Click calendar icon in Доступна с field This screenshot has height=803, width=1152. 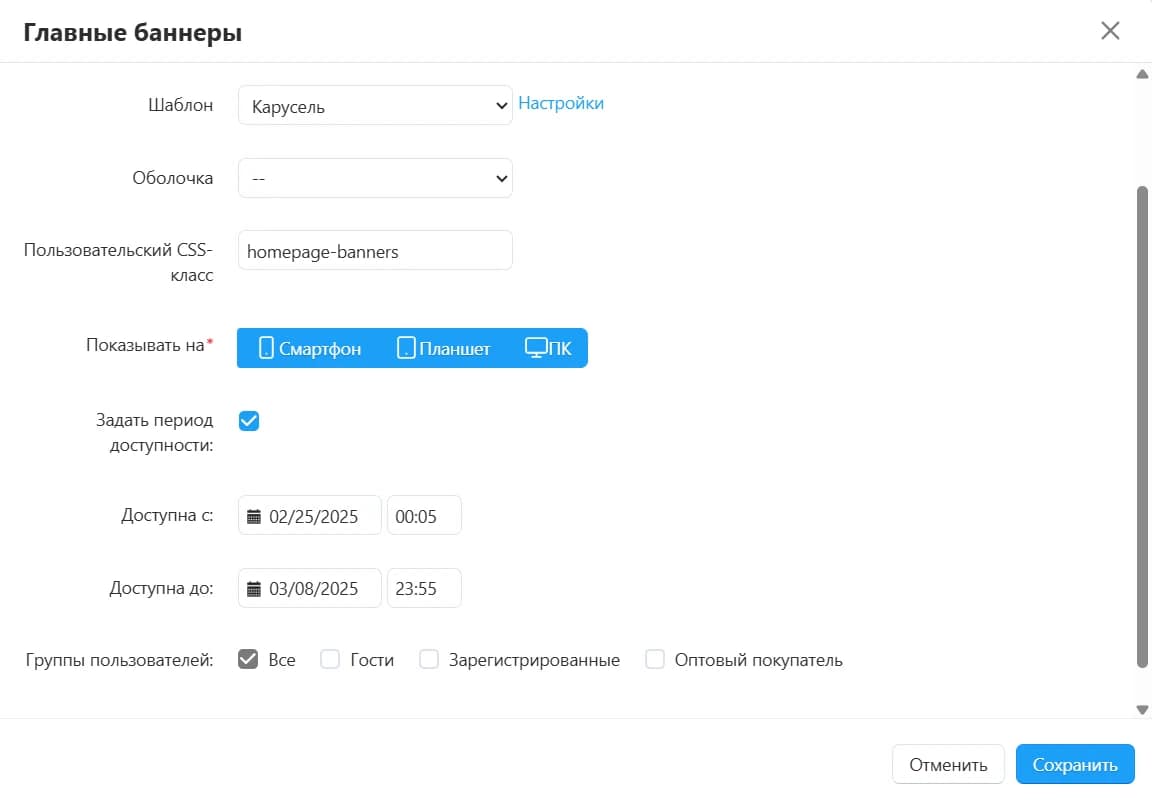[254, 517]
